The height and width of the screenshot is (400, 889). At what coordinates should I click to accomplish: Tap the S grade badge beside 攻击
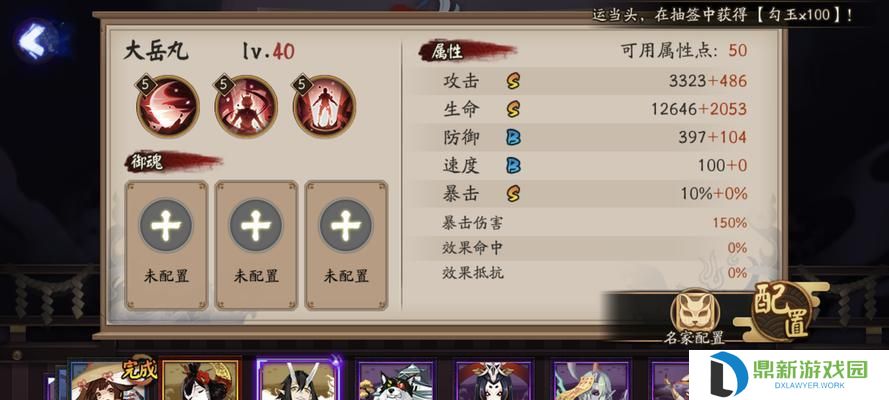pos(513,81)
